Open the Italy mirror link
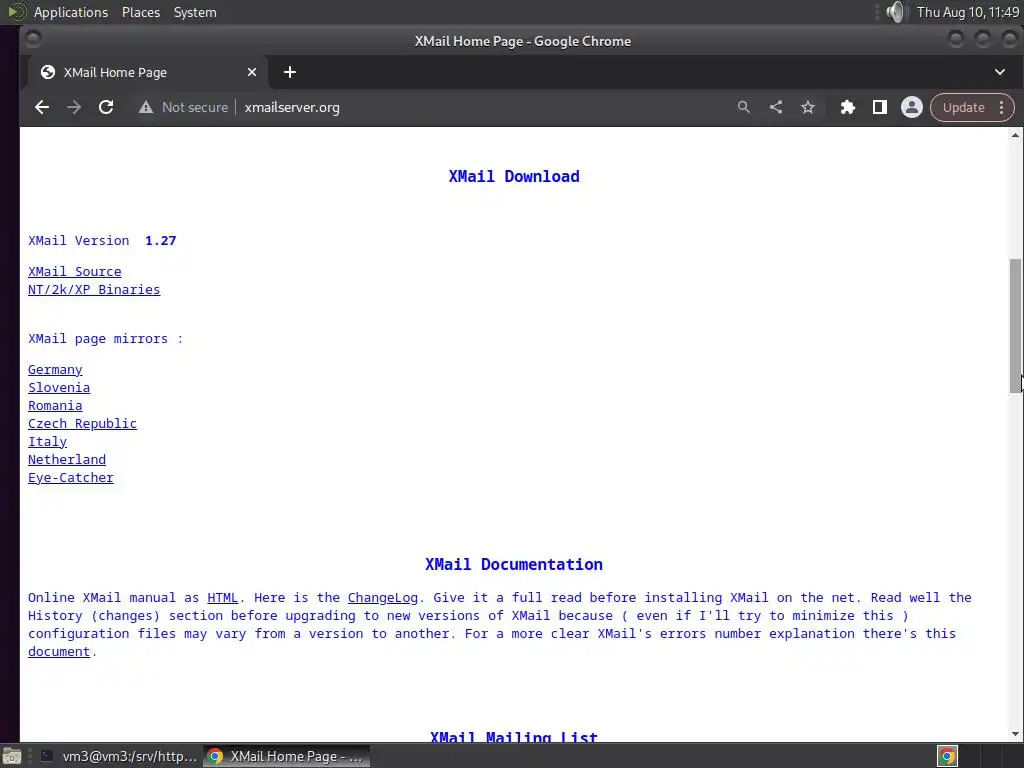This screenshot has width=1024, height=768. [47, 441]
